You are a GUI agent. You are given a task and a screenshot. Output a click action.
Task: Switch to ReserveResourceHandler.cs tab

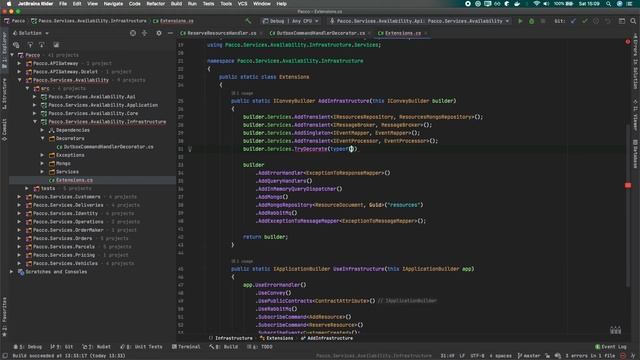point(221,33)
